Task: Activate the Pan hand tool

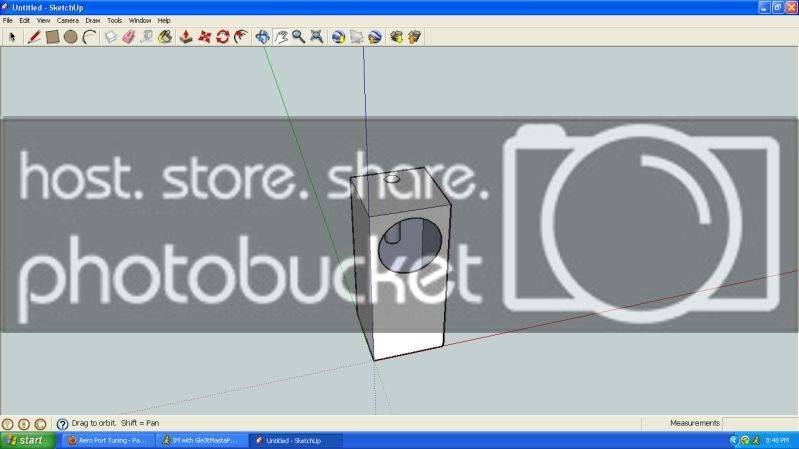Action: tap(281, 37)
